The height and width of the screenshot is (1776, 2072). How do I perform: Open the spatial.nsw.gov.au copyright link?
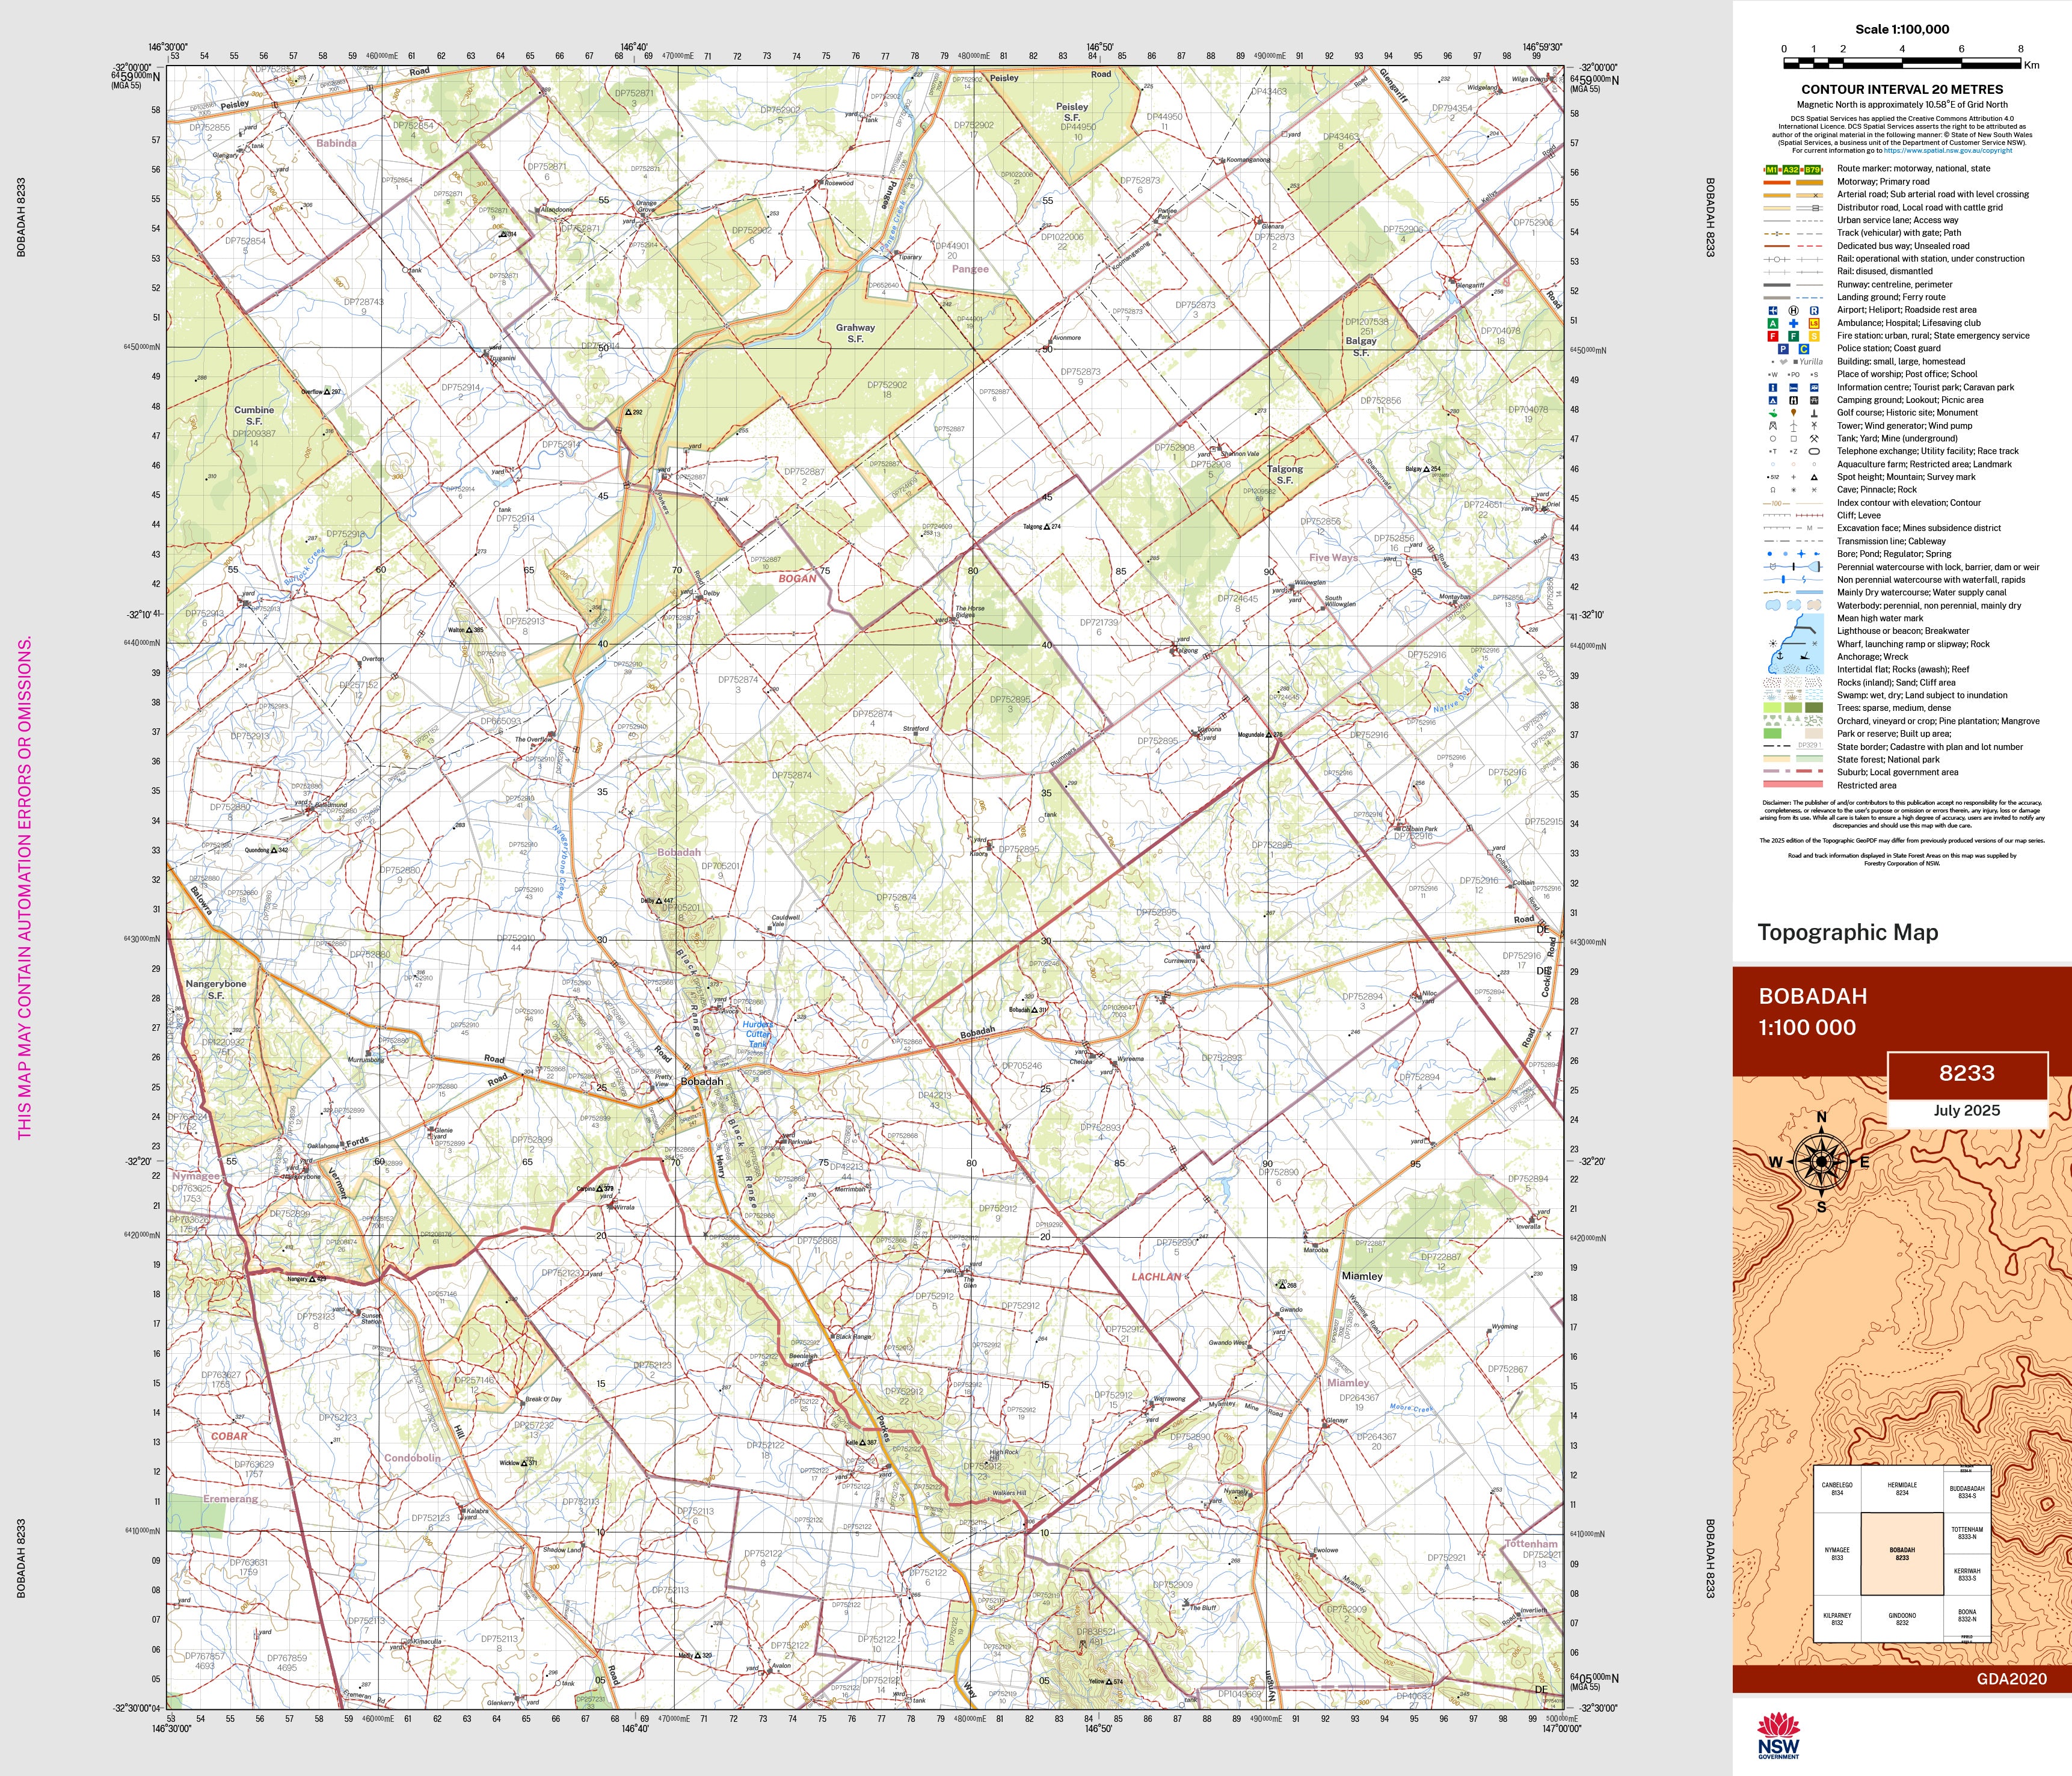point(1948,150)
